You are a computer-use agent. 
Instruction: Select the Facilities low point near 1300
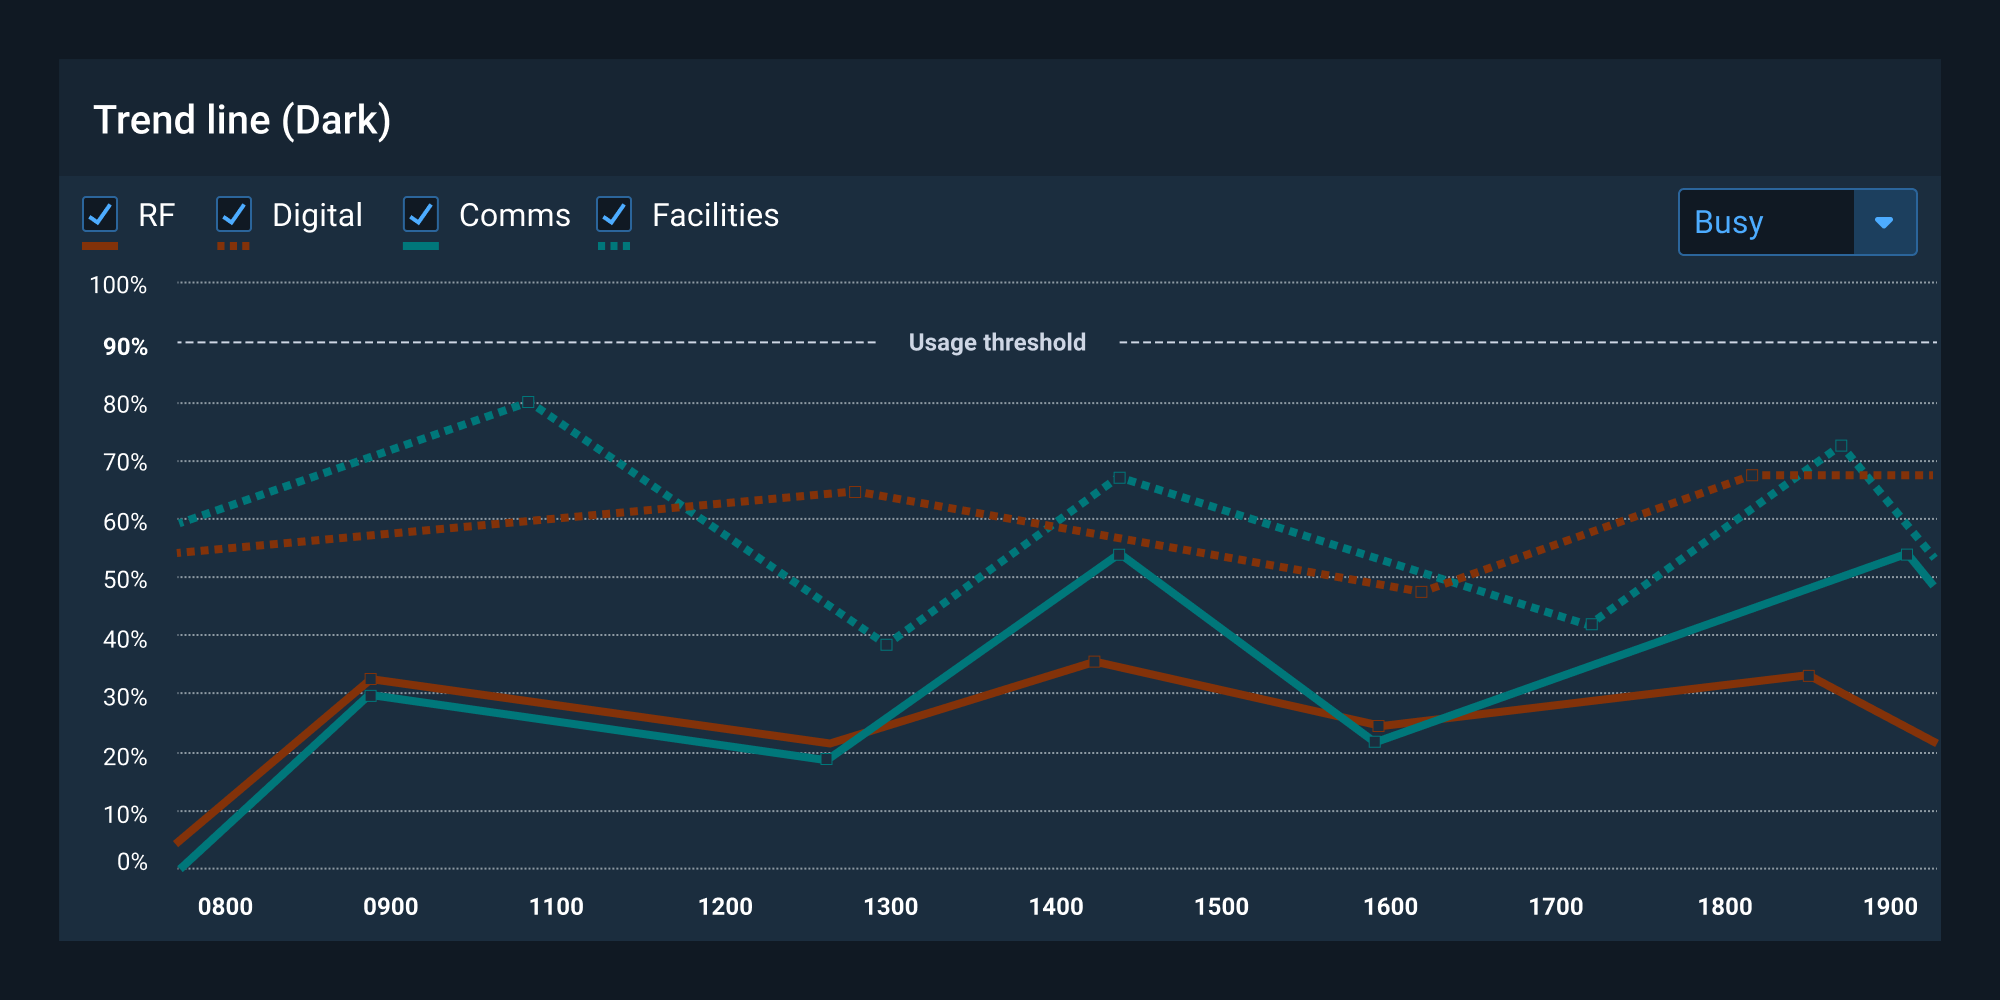tap(886, 644)
